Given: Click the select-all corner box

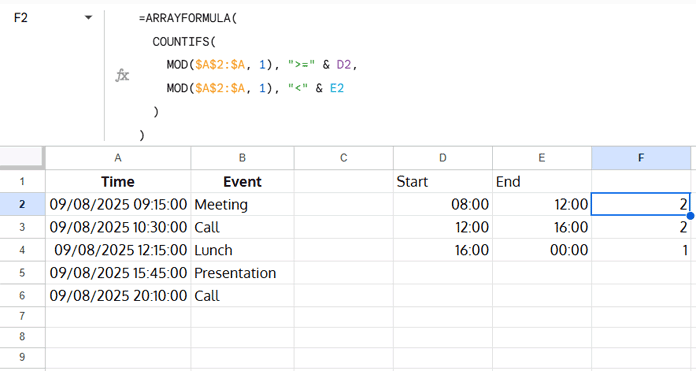Looking at the screenshot, I should click(22, 158).
